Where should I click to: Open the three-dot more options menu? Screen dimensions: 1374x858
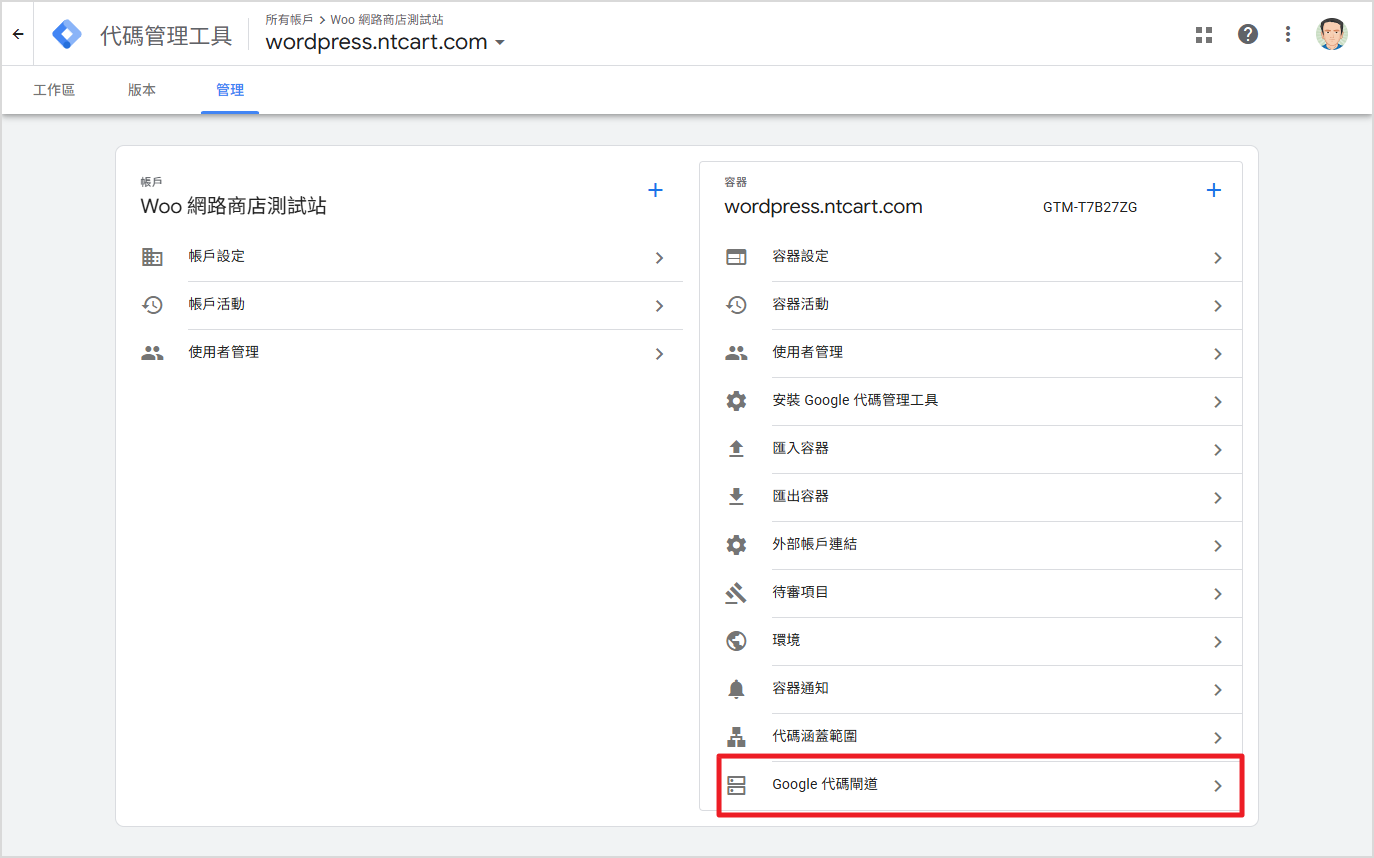pos(1288,35)
